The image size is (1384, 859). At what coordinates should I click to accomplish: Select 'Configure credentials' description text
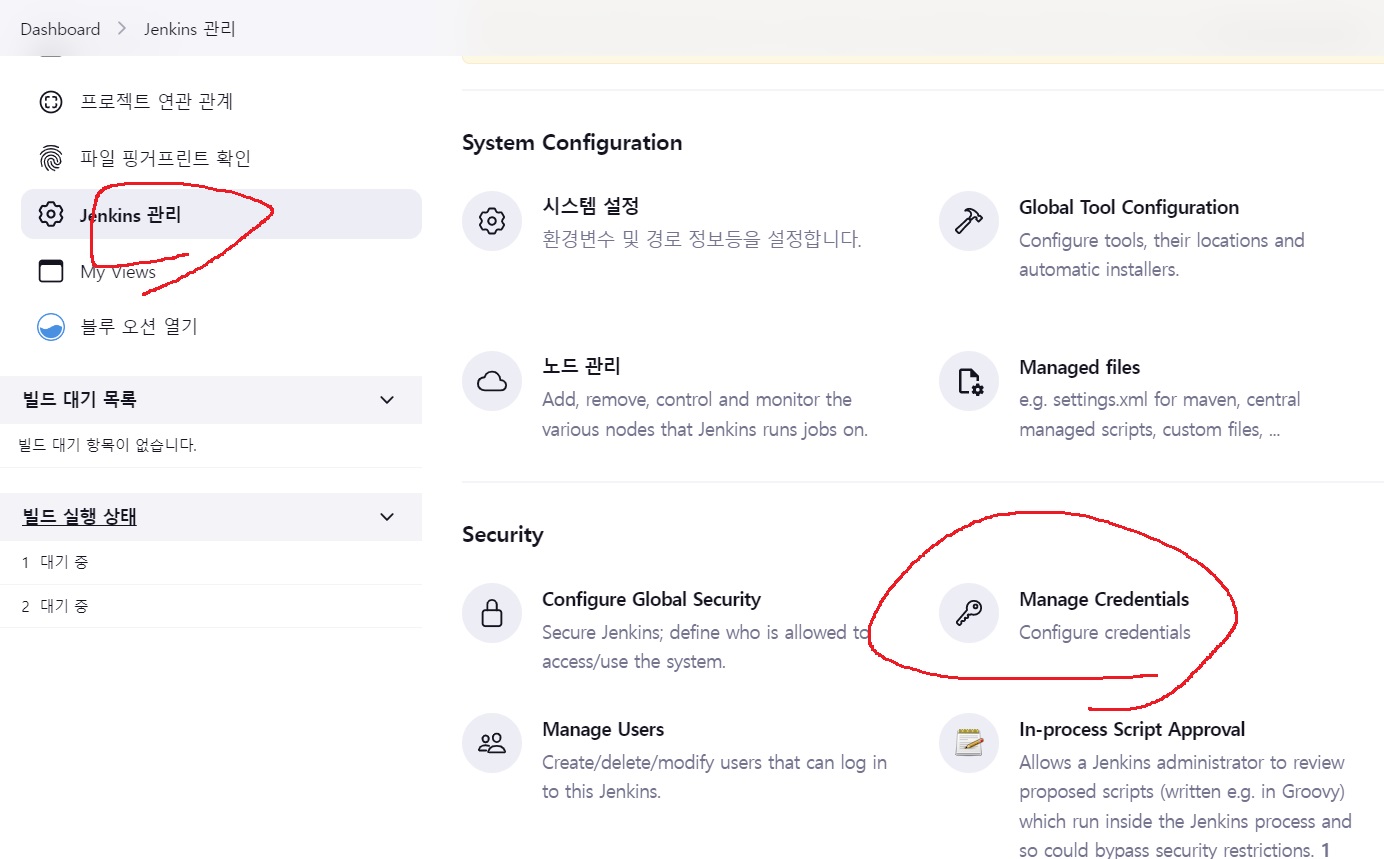click(x=1105, y=632)
